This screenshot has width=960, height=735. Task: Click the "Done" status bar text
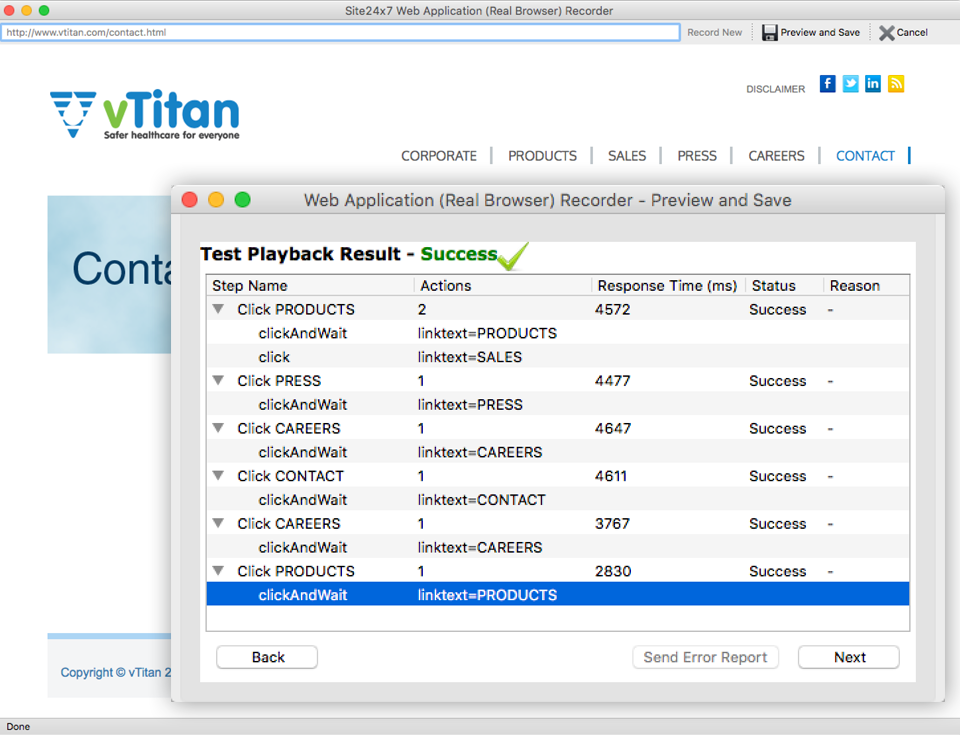(x=18, y=726)
